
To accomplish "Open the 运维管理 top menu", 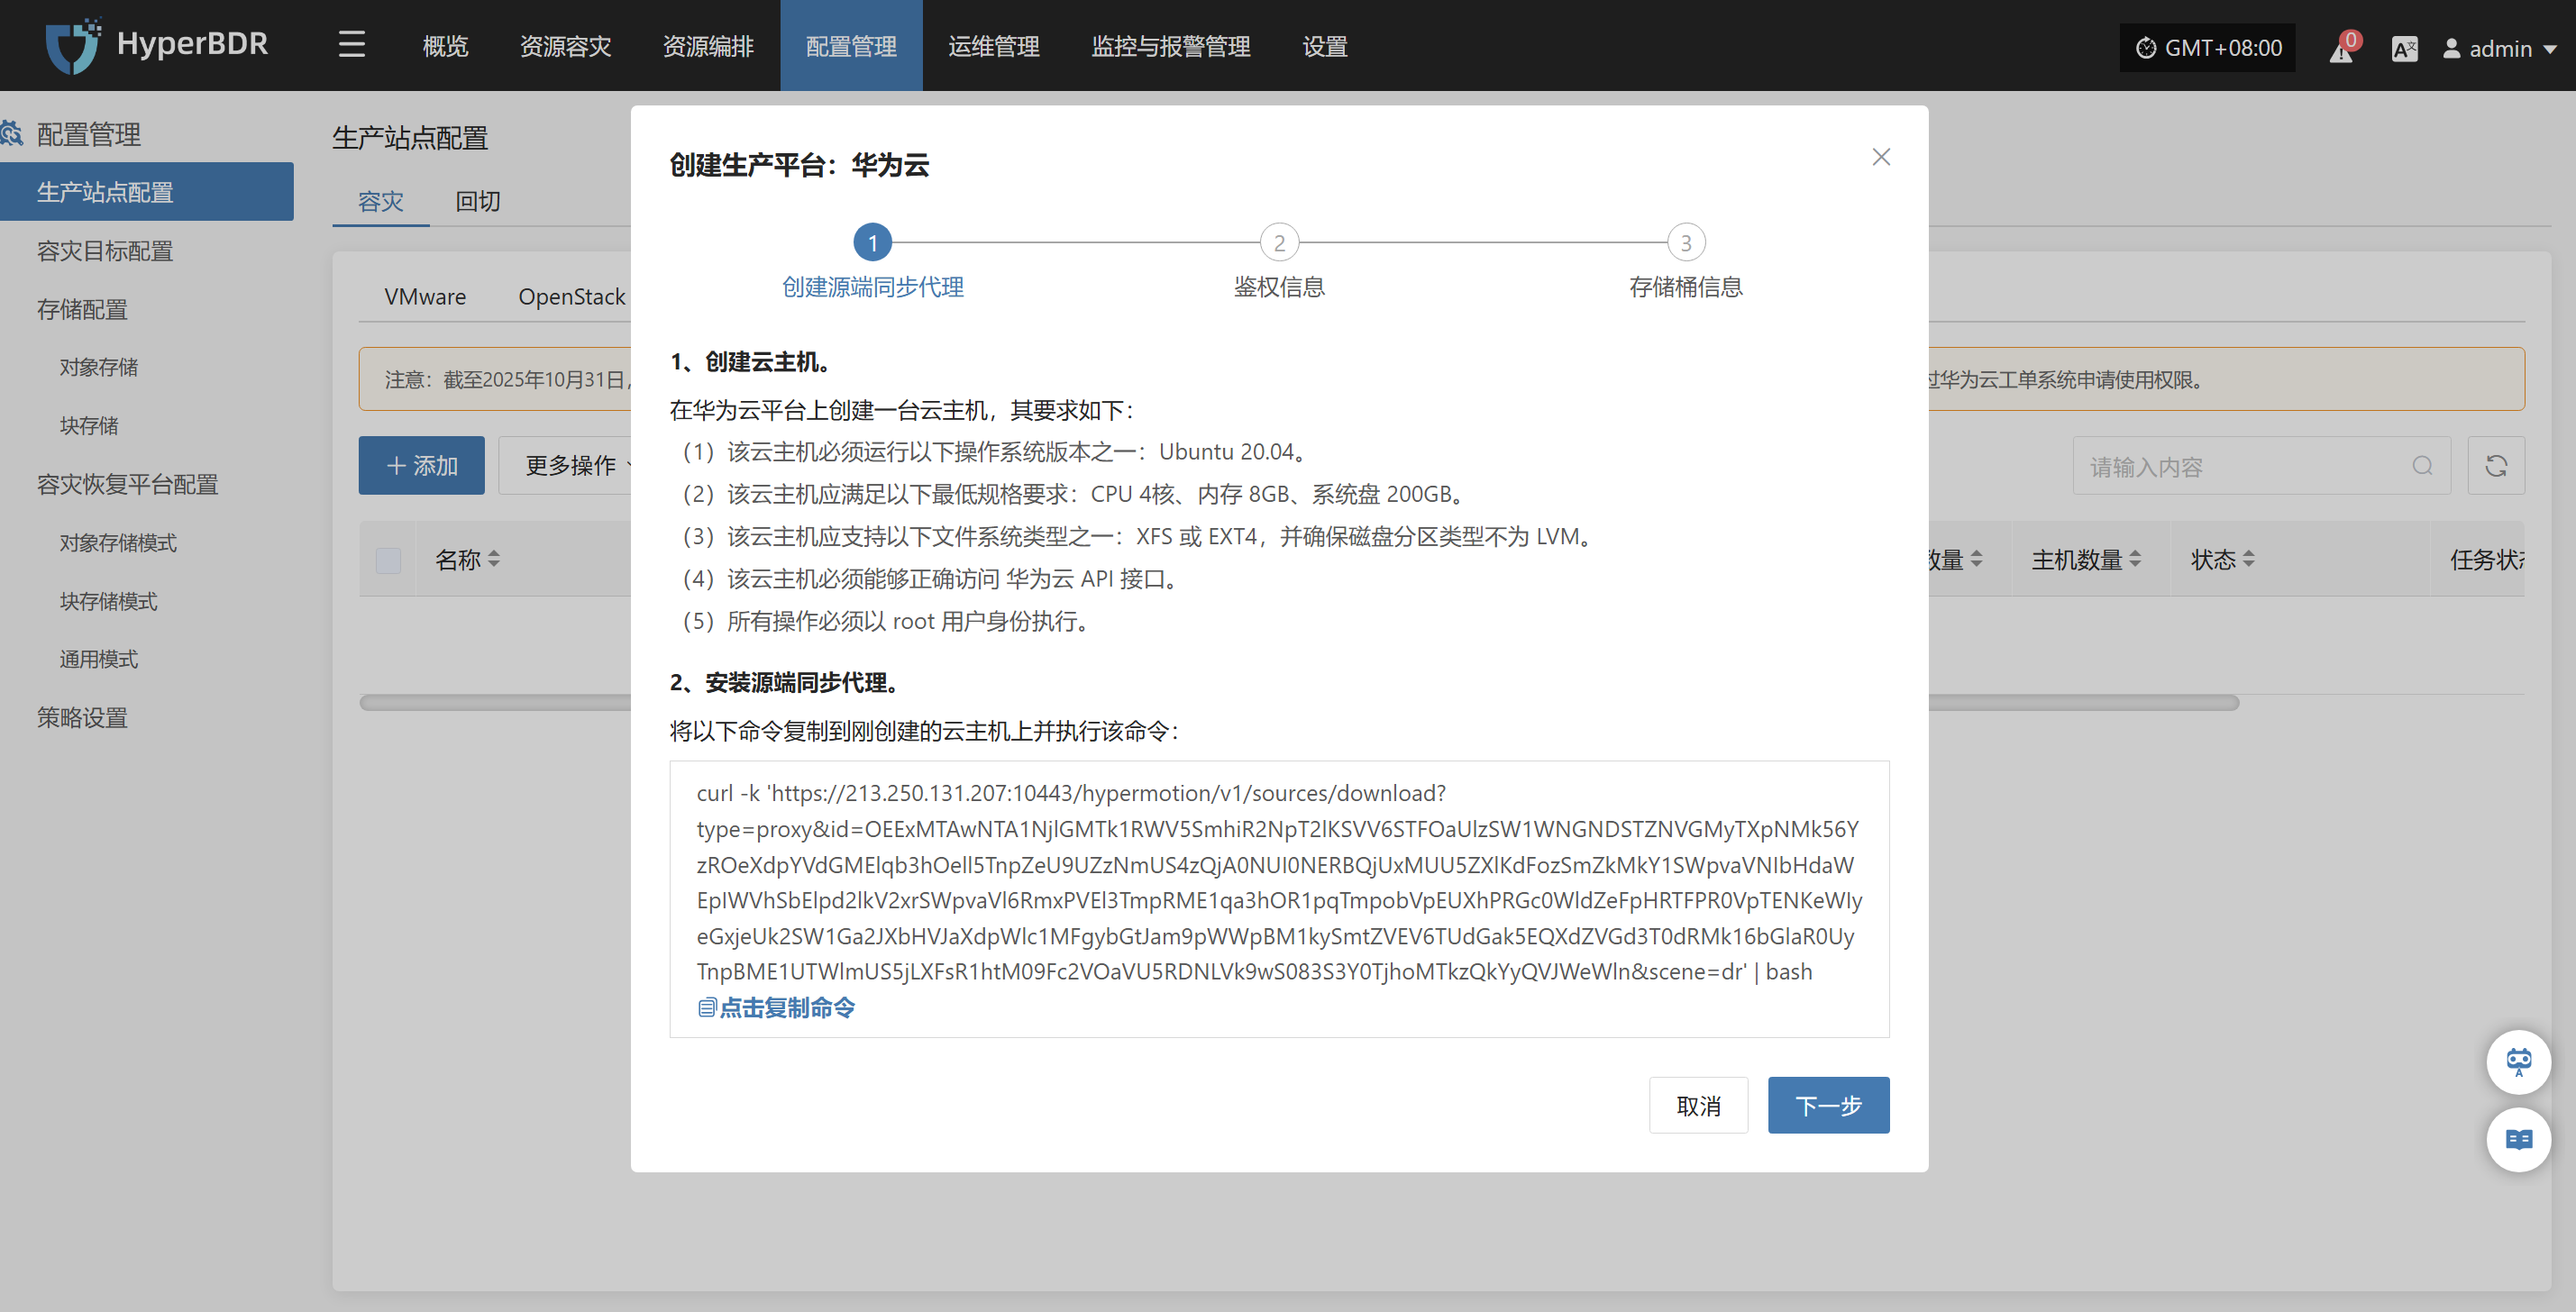I will (993, 46).
